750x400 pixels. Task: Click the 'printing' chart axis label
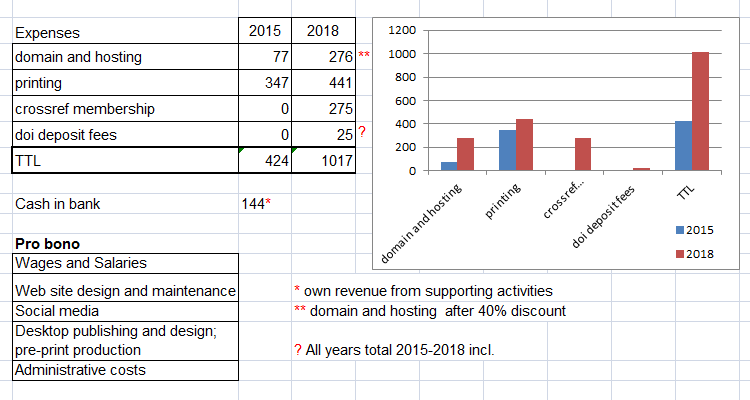(x=502, y=201)
